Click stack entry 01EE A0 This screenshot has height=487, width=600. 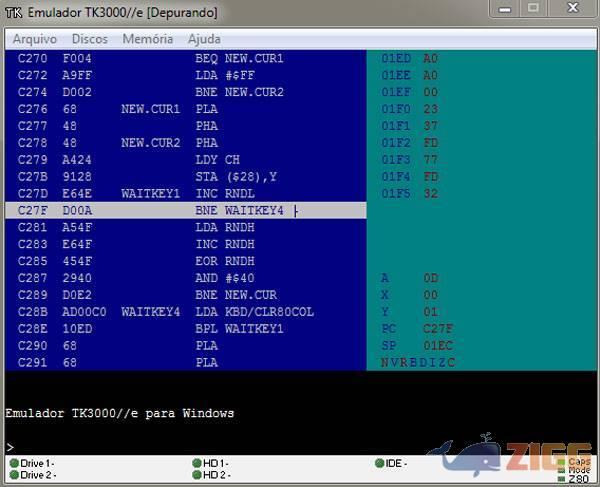click(x=409, y=75)
